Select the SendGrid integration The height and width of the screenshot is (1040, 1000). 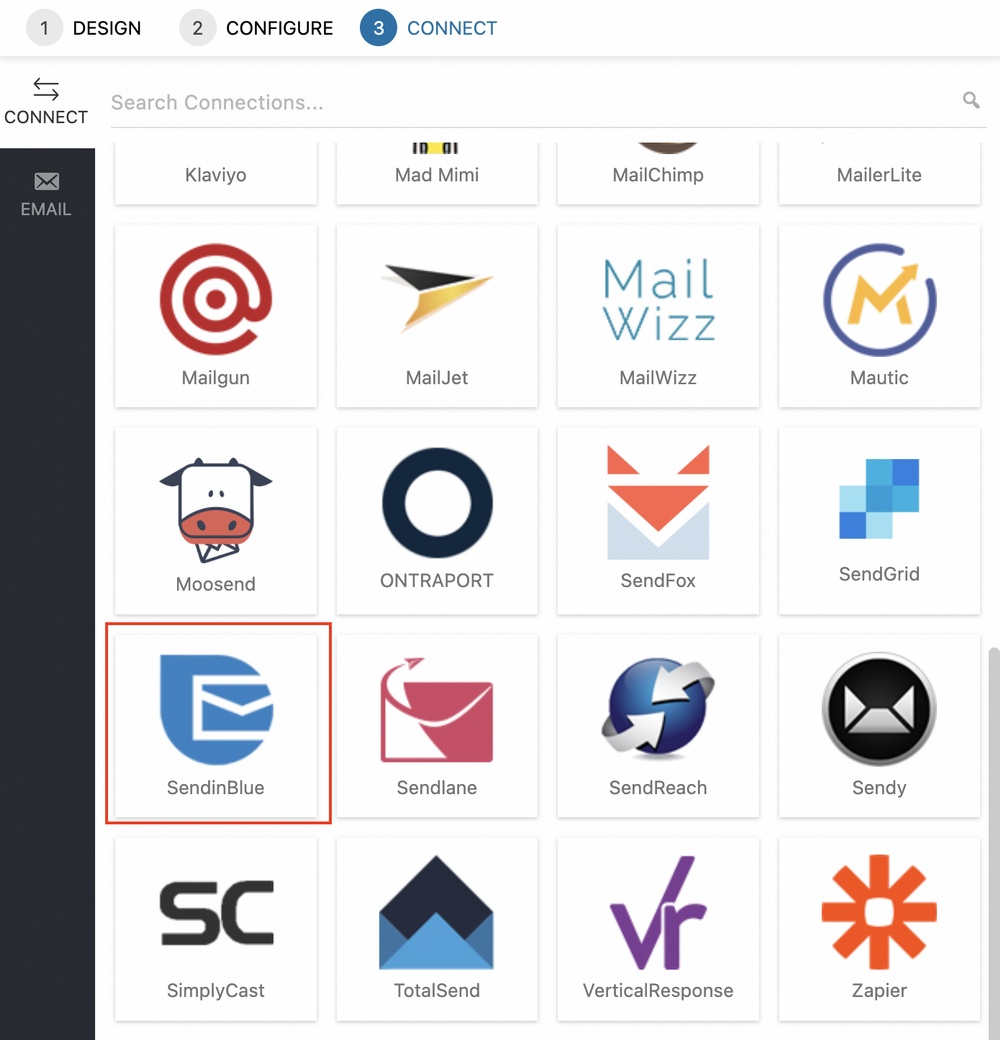pyautogui.click(x=878, y=520)
